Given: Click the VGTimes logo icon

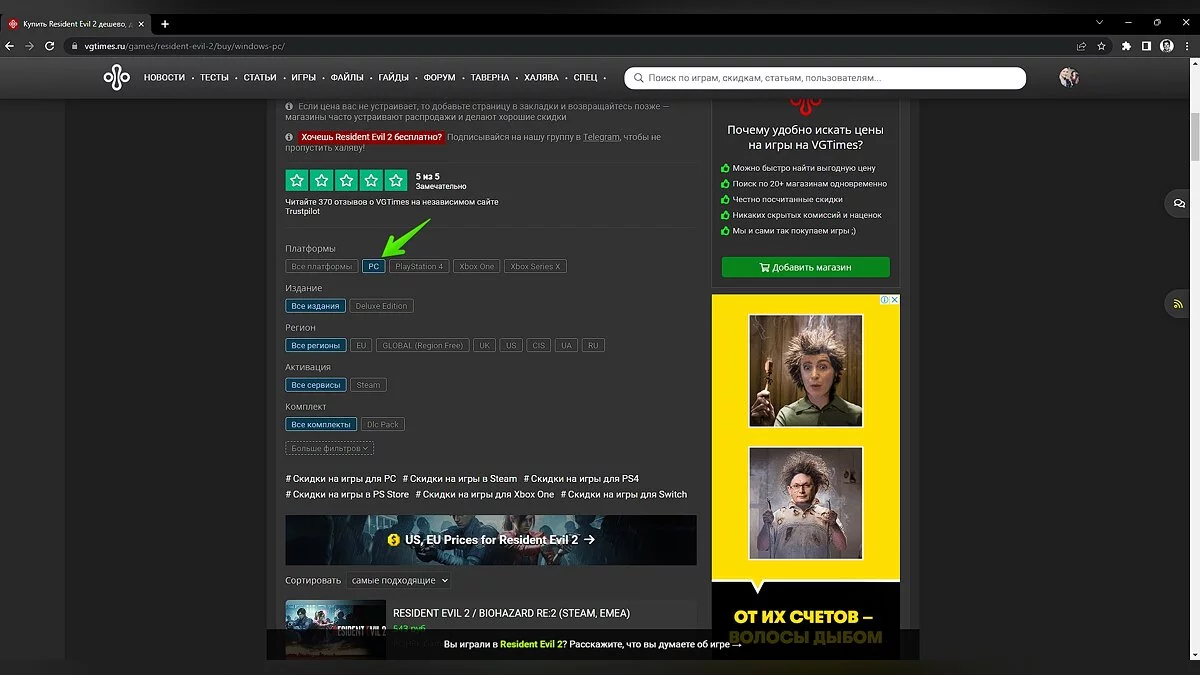Looking at the screenshot, I should point(117,77).
